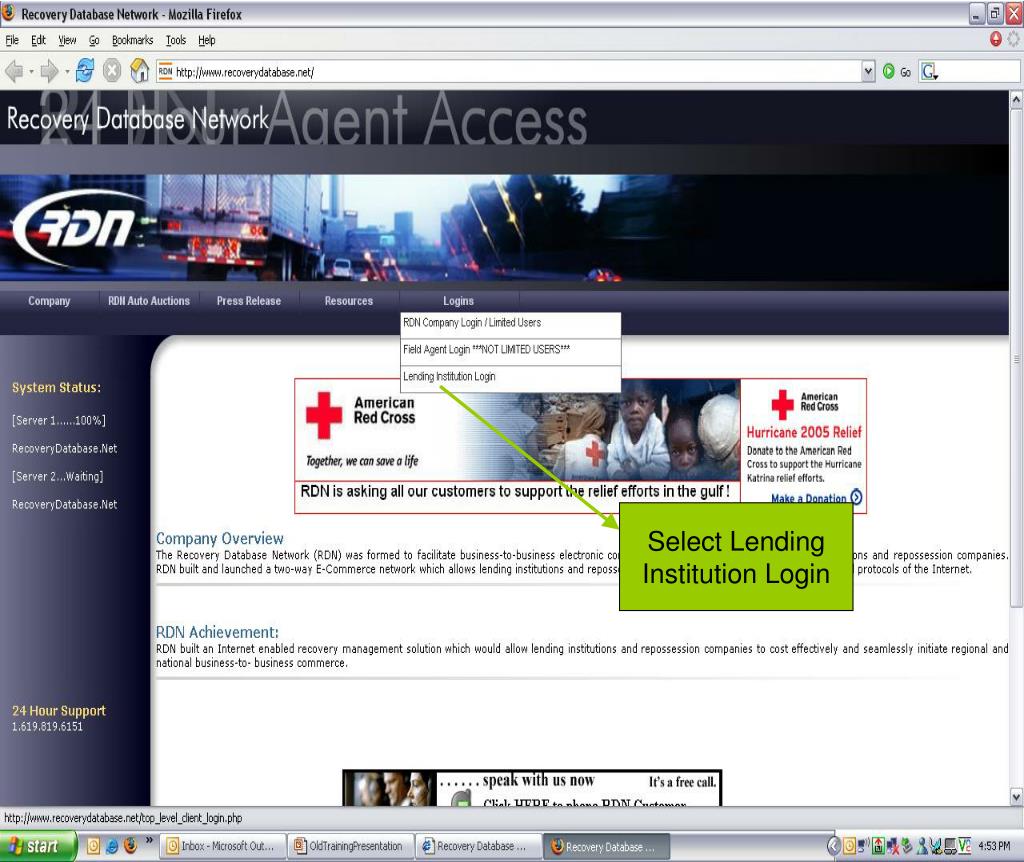
Task: Click the [Server 1......100%] status text
Action: (x=58, y=421)
